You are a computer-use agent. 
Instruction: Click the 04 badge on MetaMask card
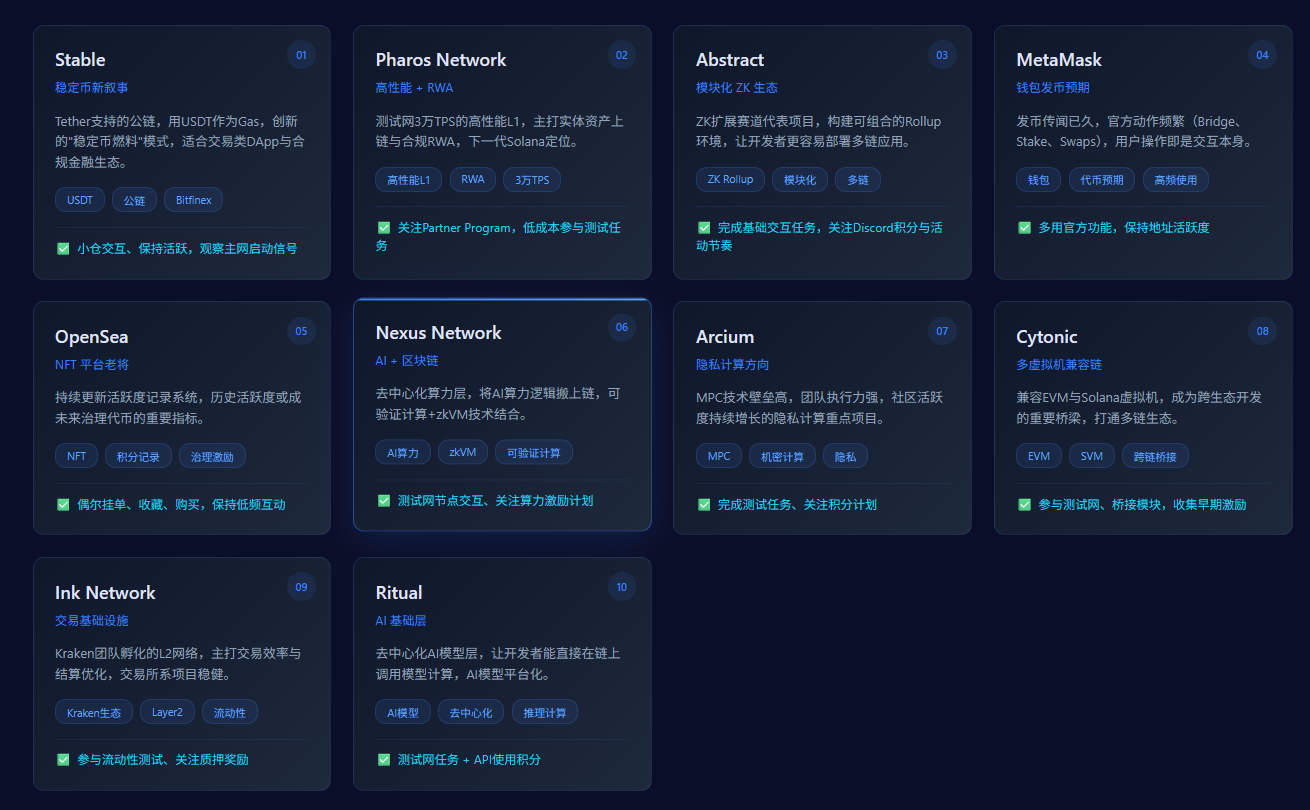coord(1262,55)
